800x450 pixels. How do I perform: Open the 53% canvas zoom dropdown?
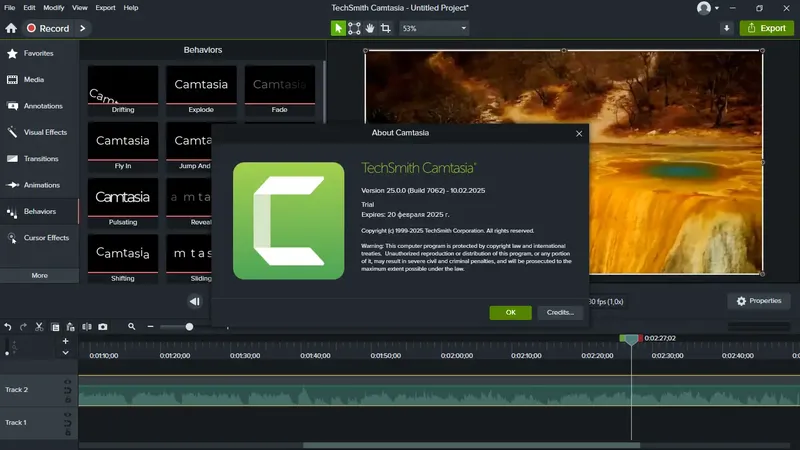click(x=434, y=29)
